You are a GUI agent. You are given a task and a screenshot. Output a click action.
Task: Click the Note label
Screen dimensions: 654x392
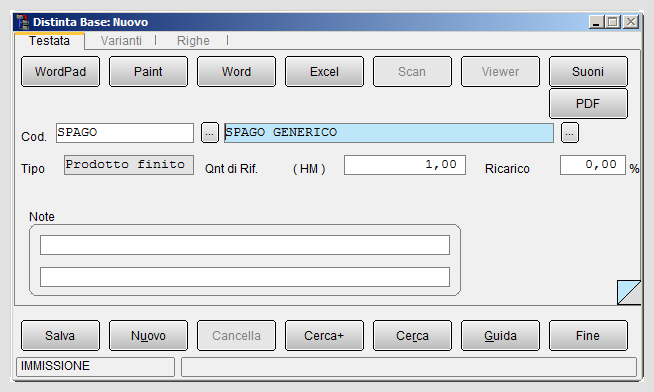point(42,216)
